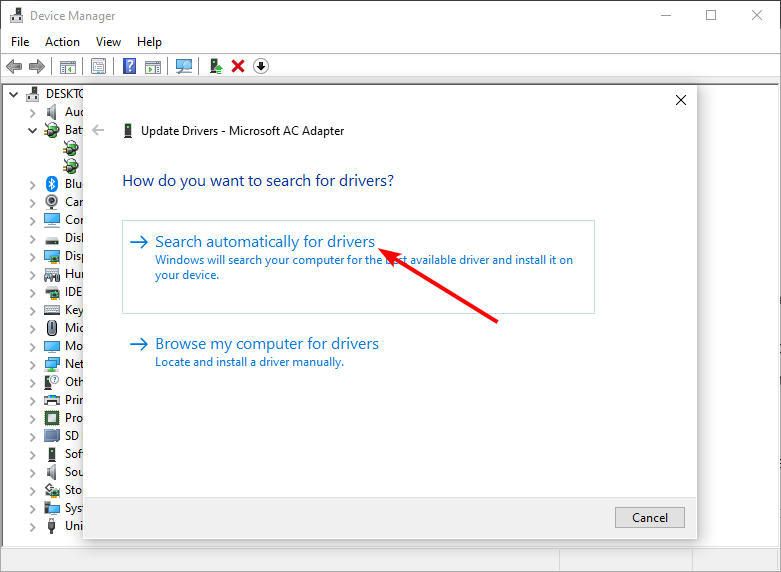Click the circled down-arrow Disable device icon

(261, 66)
